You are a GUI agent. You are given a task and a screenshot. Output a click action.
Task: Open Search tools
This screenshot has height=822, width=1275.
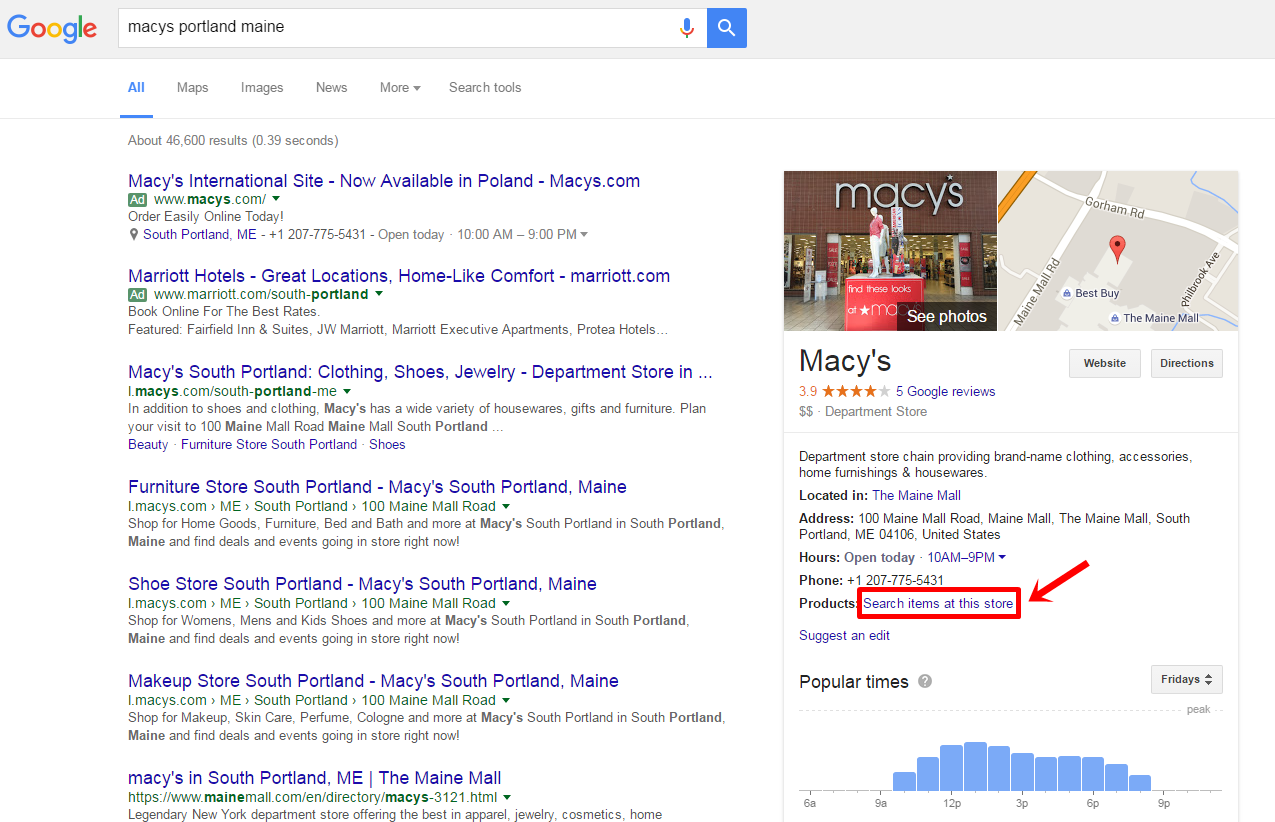coord(485,87)
